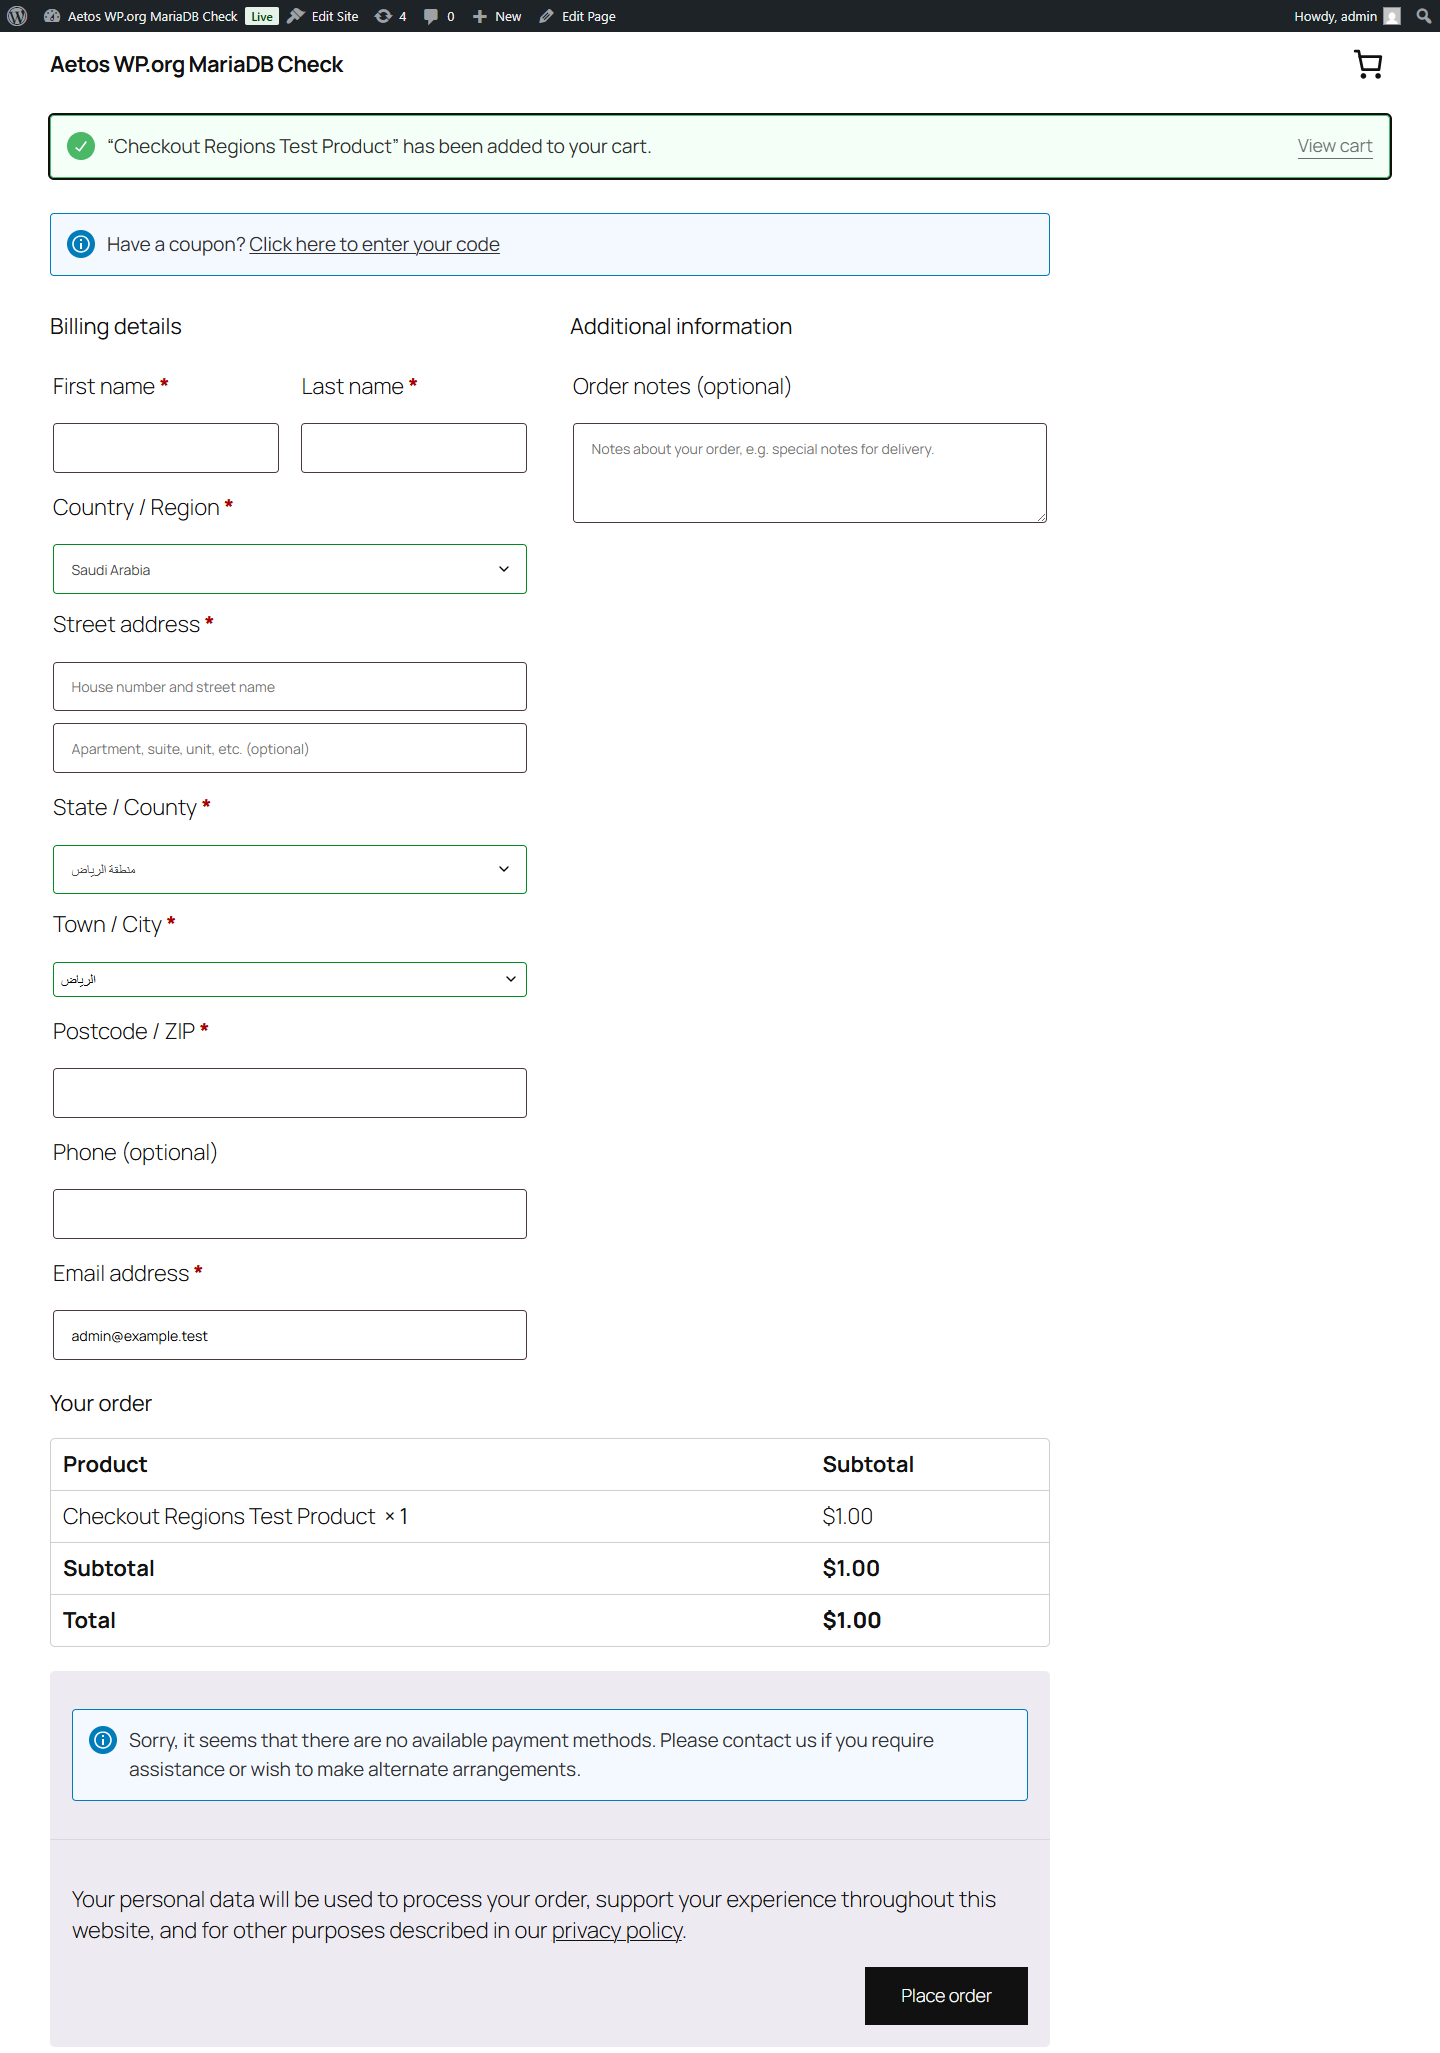This screenshot has width=1440, height=2053.
Task: Click the green checkmark notice icon
Action: point(81,147)
